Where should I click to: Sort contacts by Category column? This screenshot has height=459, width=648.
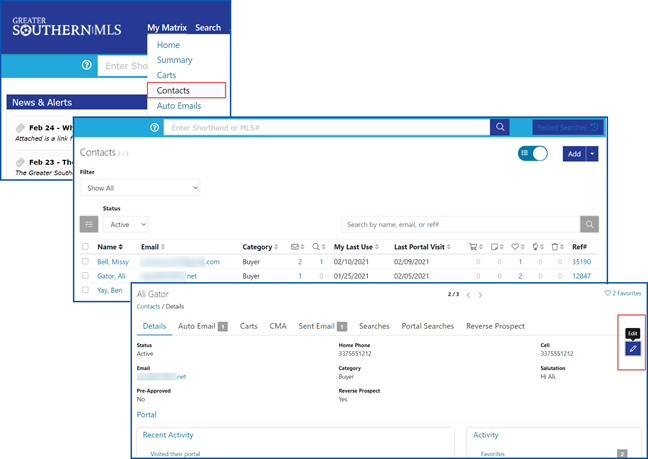[x=260, y=247]
